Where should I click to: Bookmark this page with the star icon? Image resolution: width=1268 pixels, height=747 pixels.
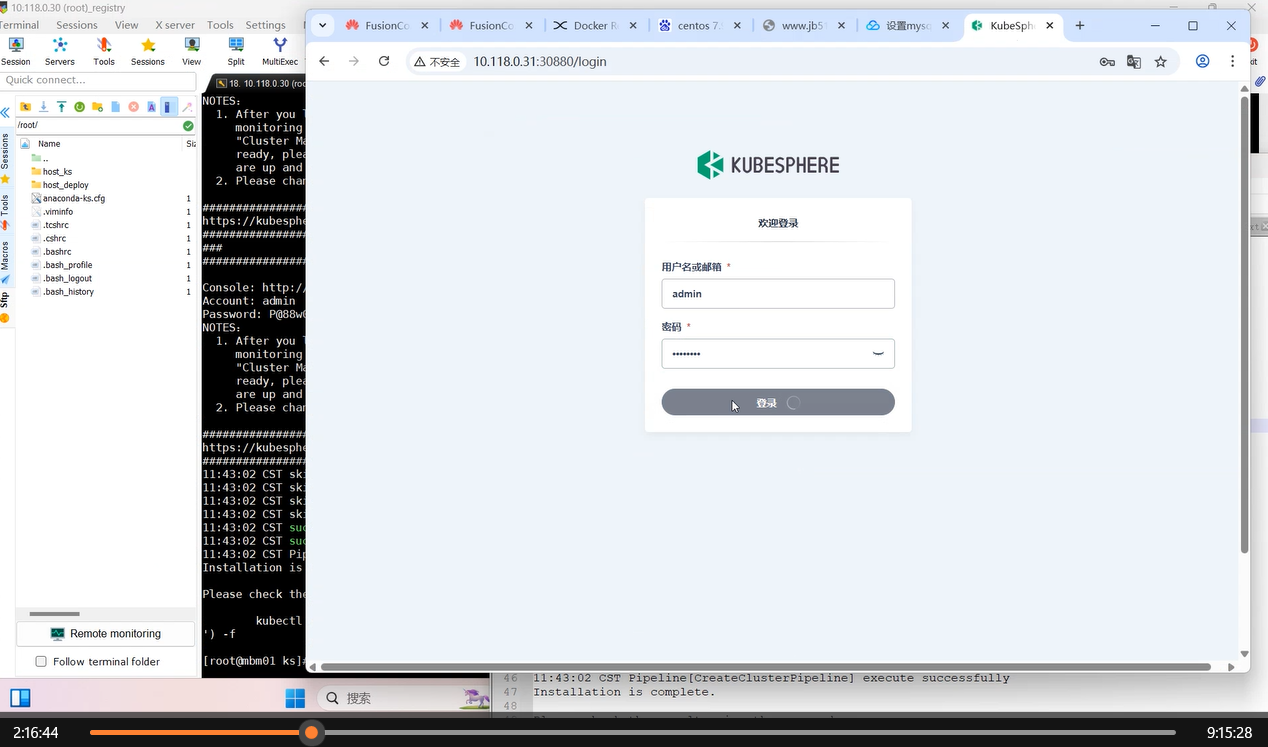click(x=1160, y=62)
